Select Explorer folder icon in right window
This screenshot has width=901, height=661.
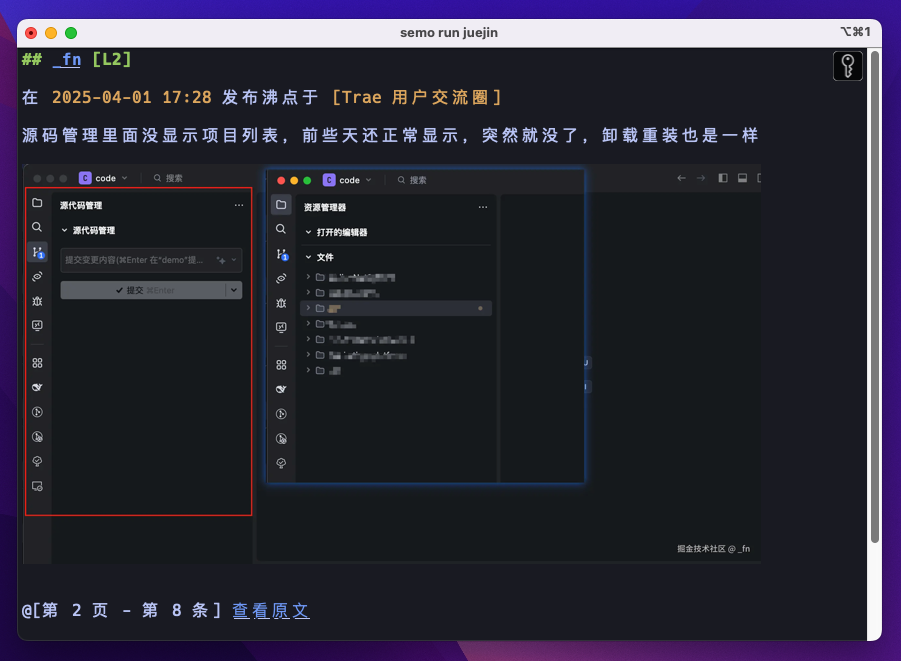(281, 205)
